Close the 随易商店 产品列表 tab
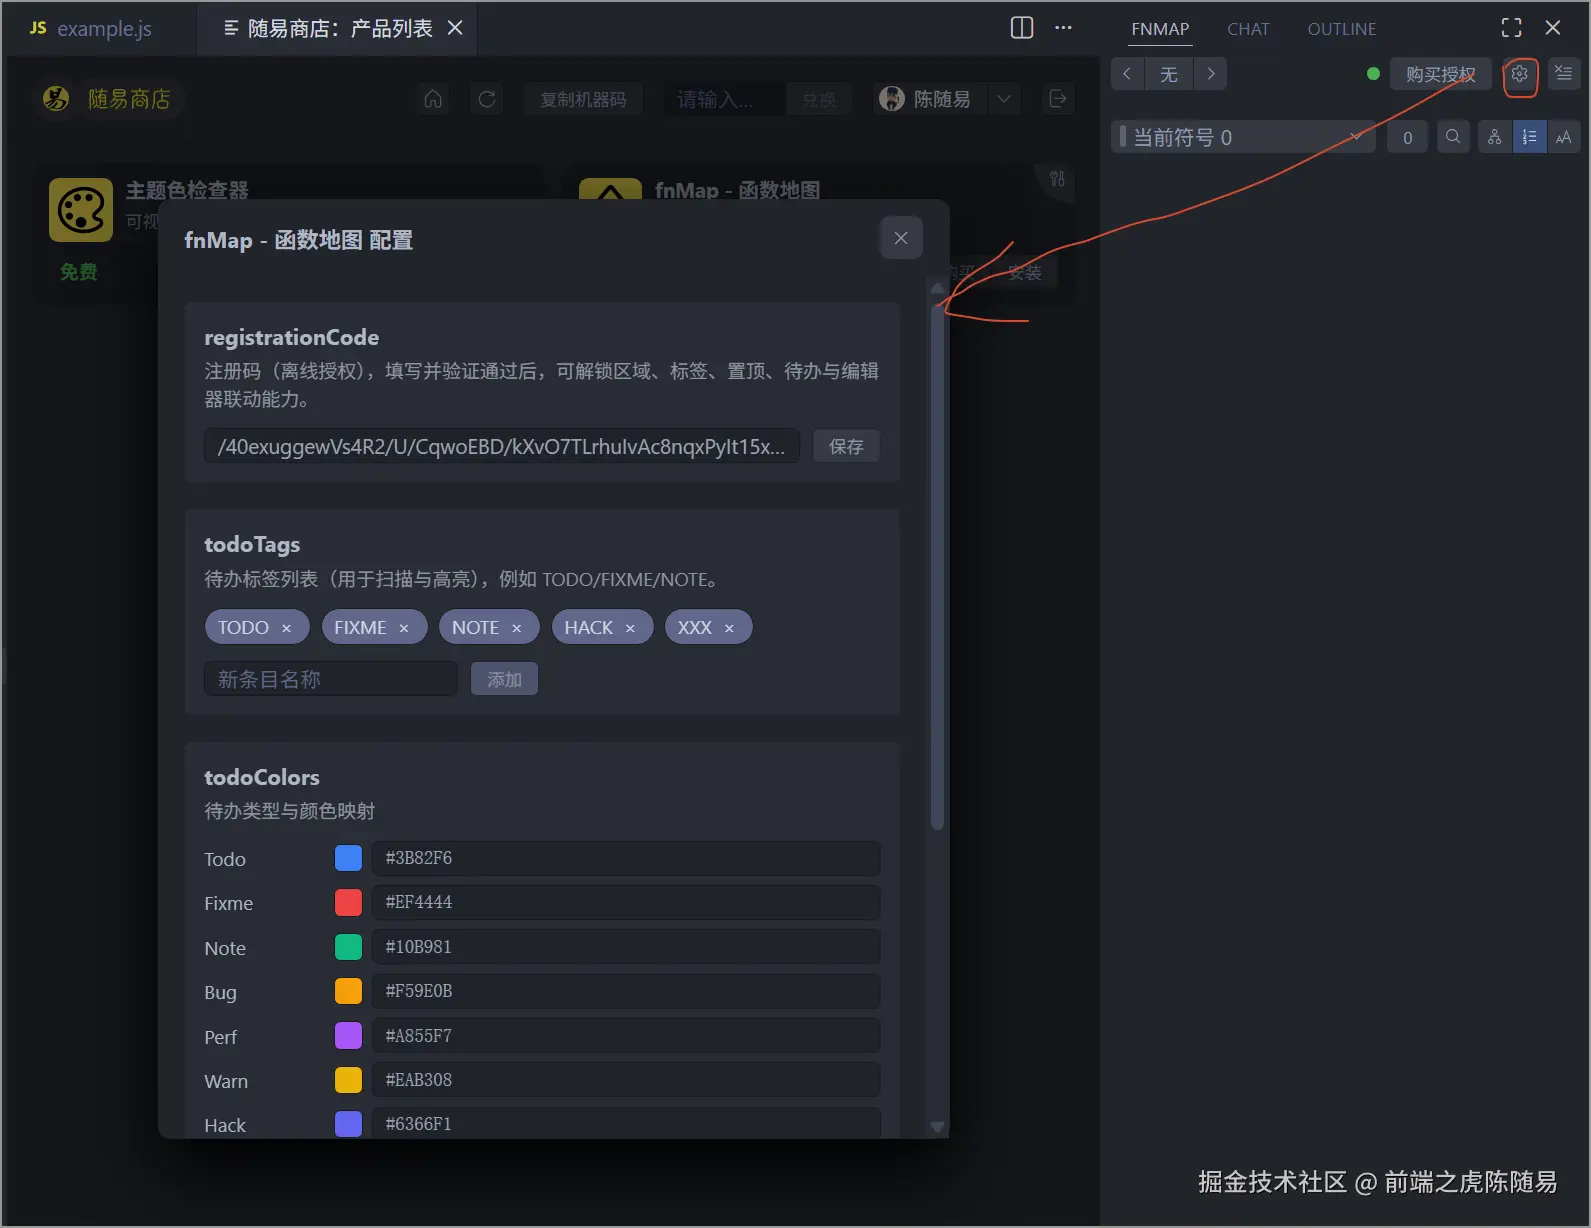 (455, 28)
